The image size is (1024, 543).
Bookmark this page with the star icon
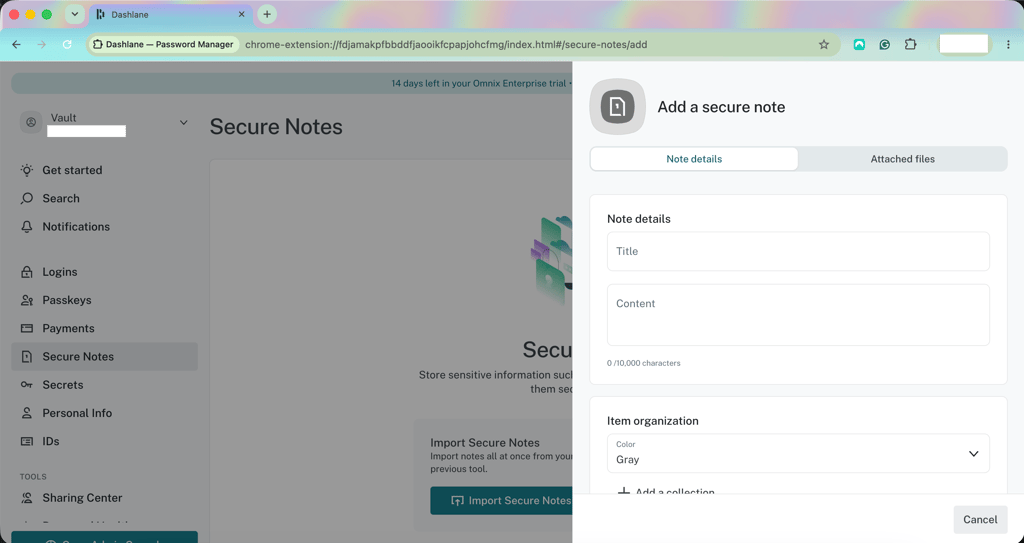pos(824,44)
